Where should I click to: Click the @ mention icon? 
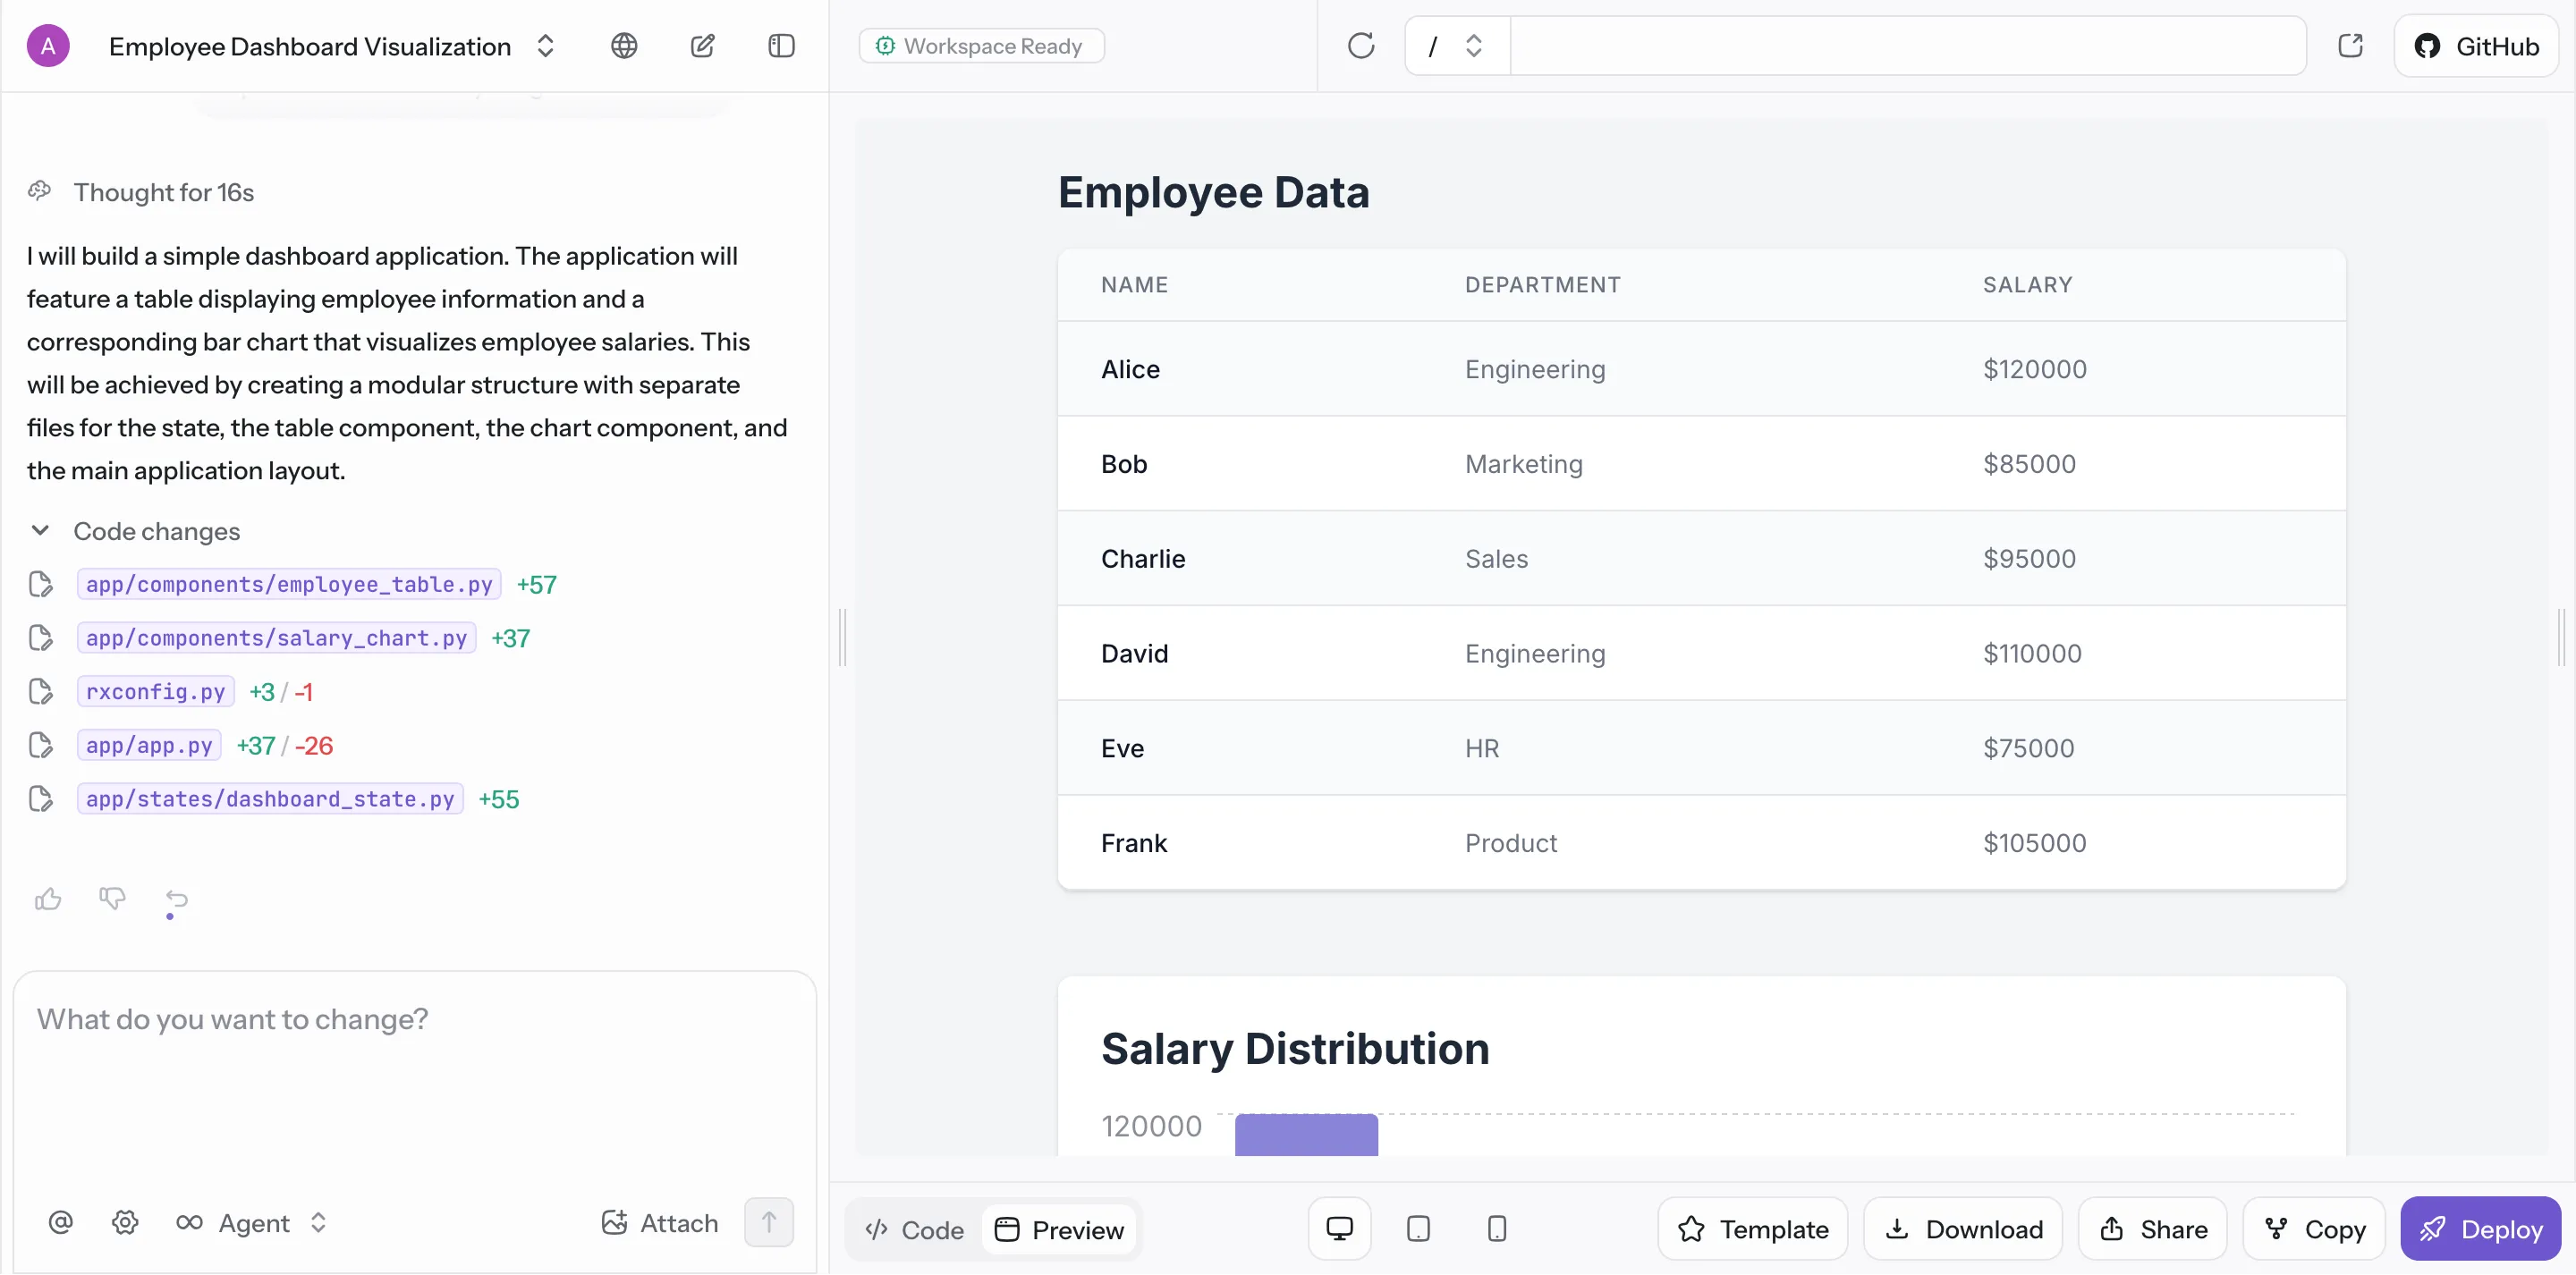pyautogui.click(x=61, y=1222)
